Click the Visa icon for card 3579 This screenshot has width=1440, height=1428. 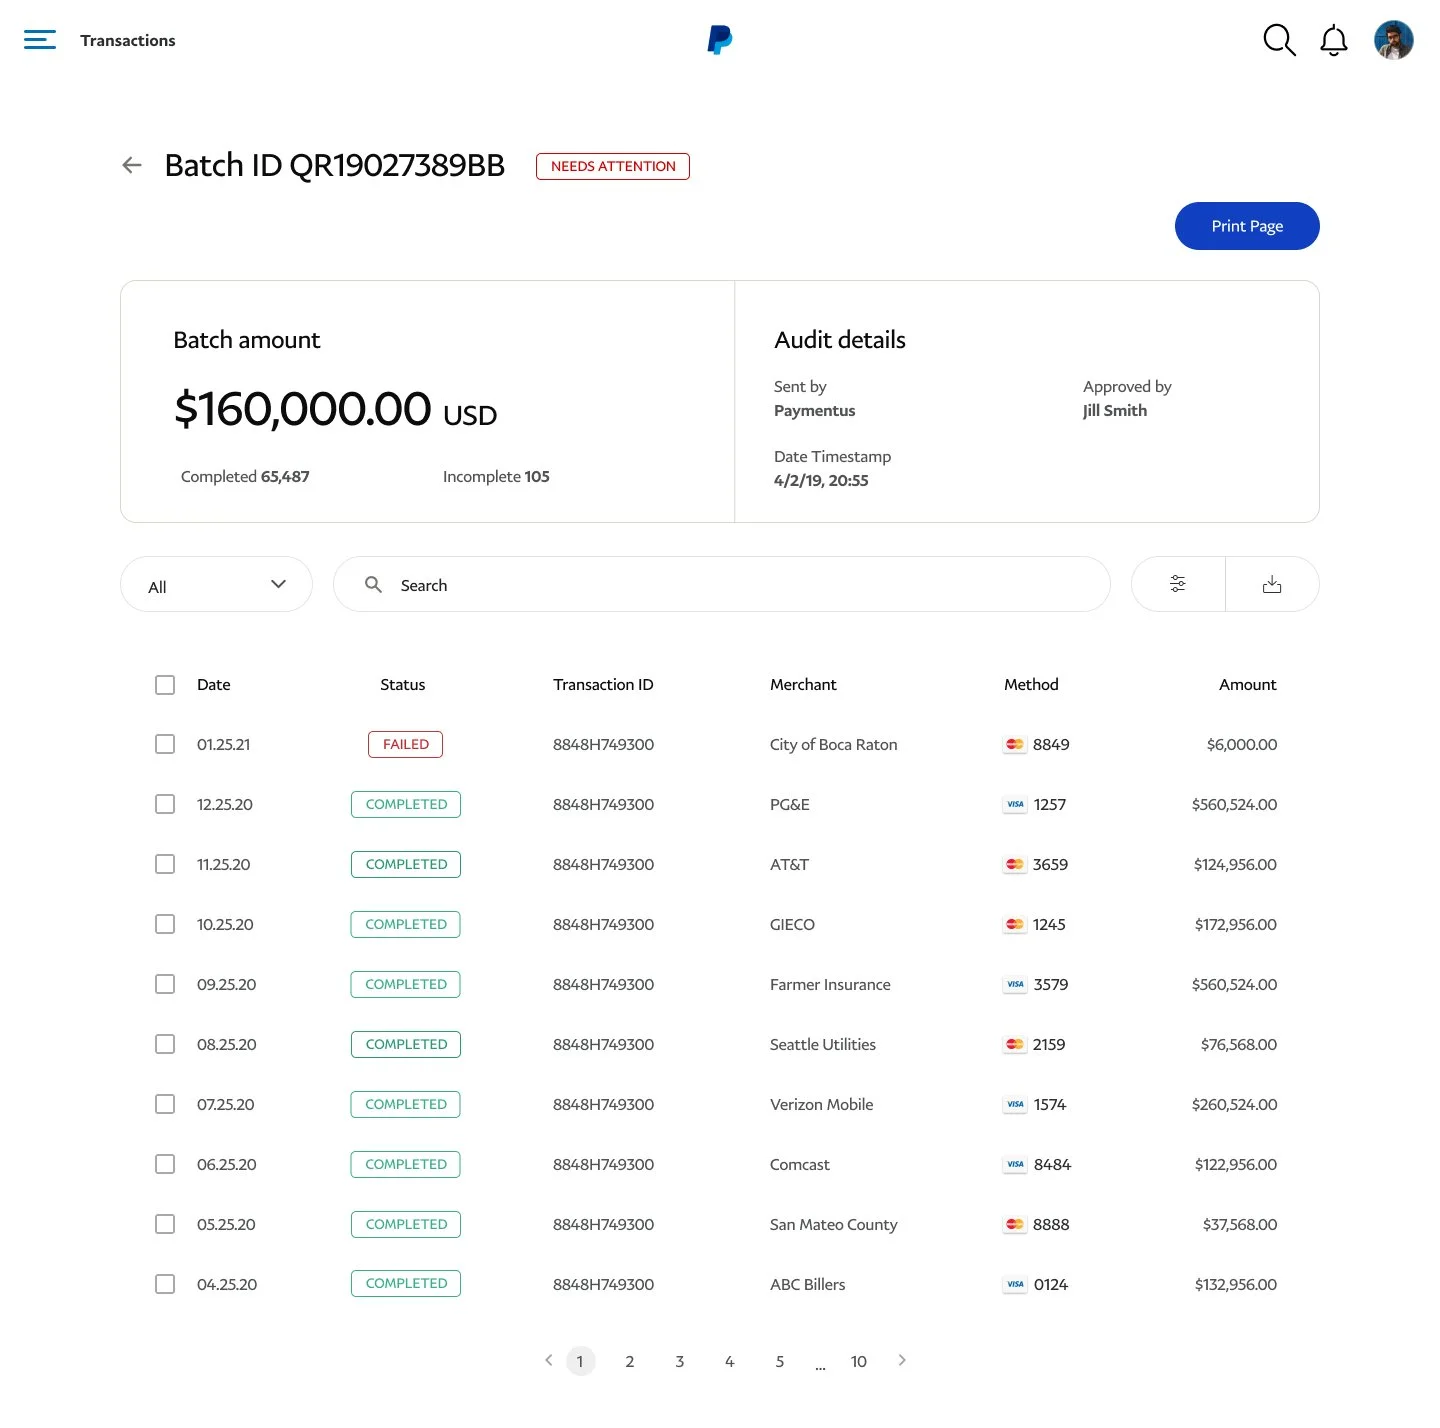1015,984
